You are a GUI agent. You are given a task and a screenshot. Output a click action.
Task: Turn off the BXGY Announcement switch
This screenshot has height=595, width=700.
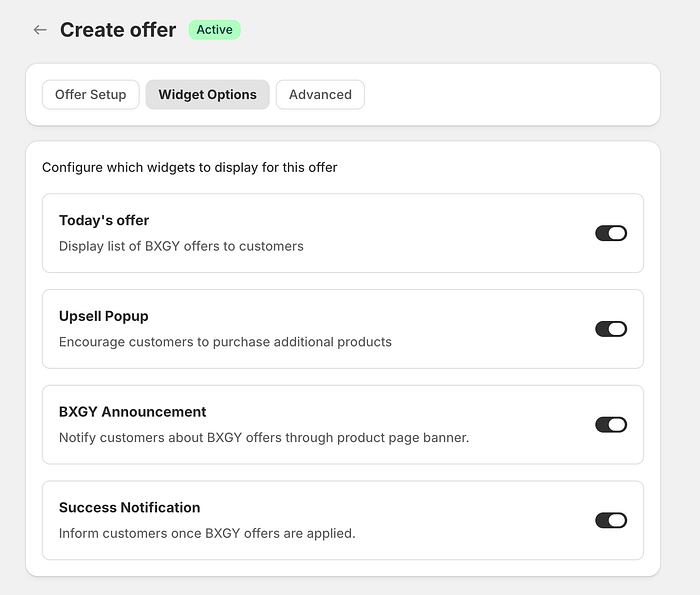pyautogui.click(x=611, y=424)
